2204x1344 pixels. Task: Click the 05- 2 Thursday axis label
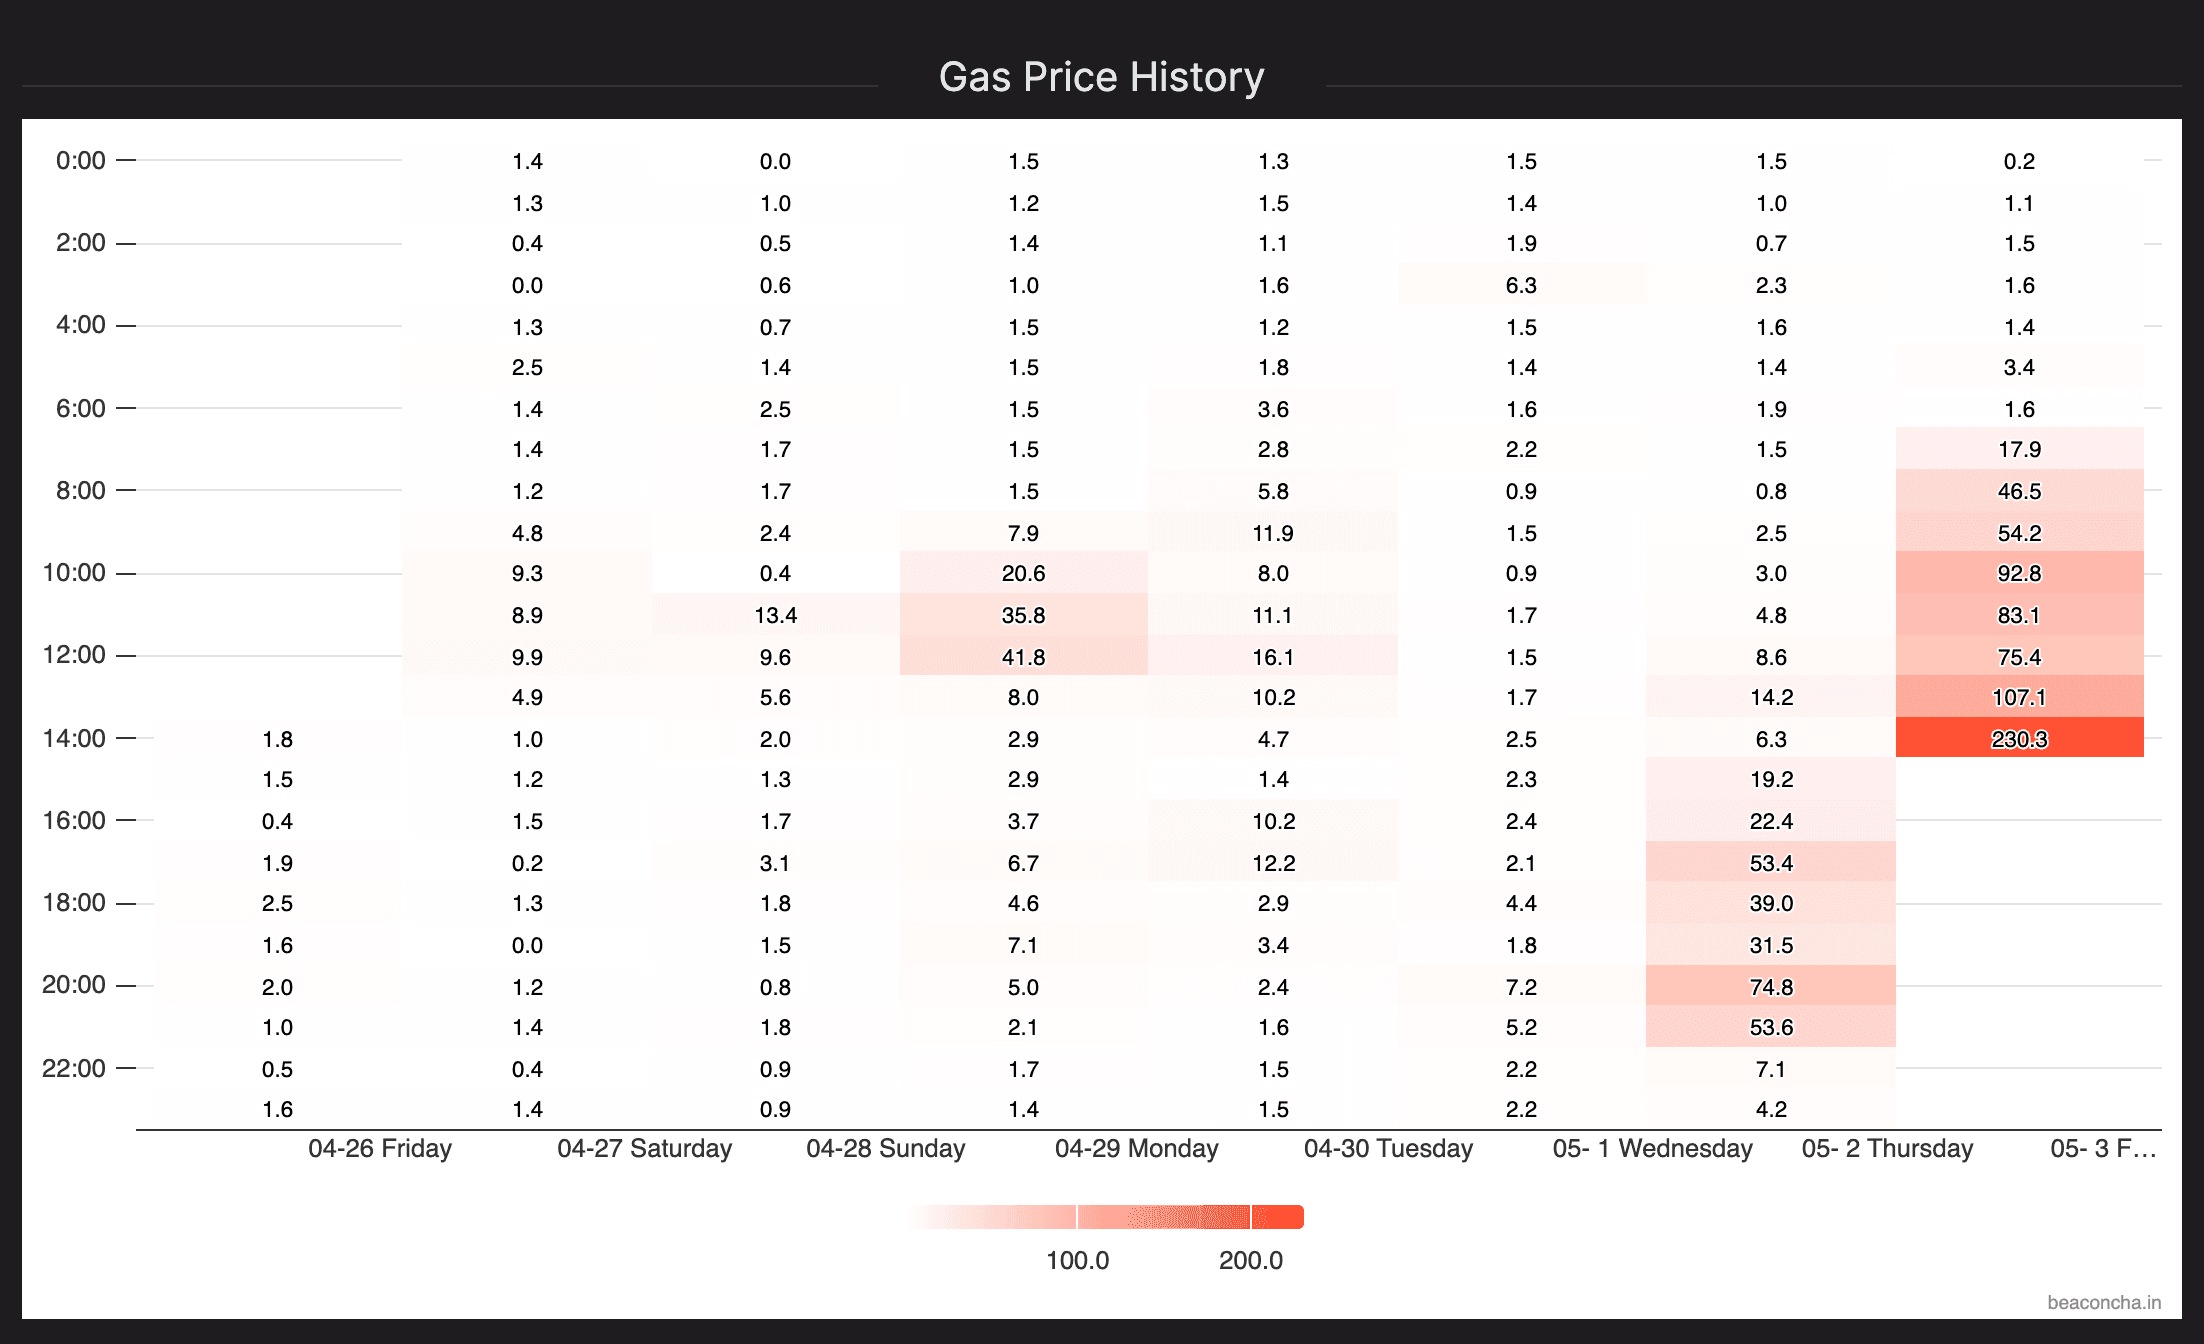(1887, 1148)
